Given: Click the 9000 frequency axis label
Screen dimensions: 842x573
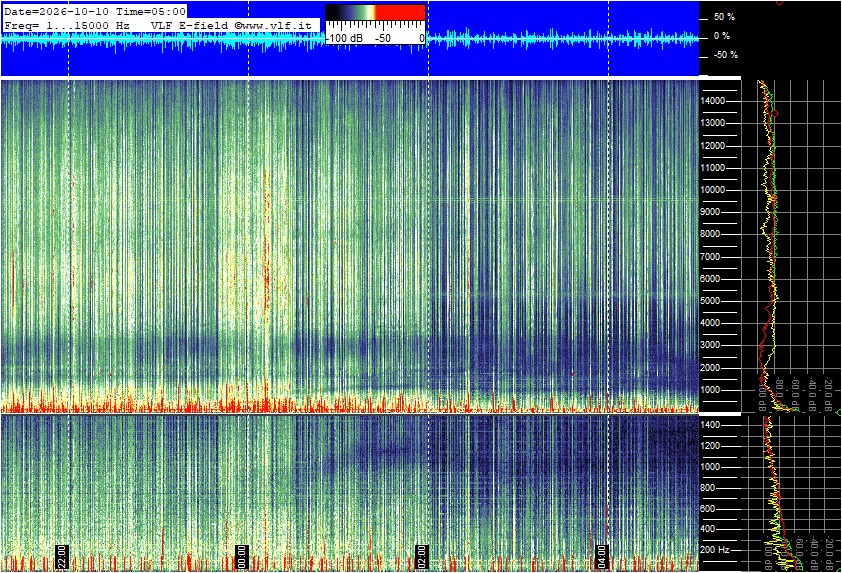Looking at the screenshot, I should (x=710, y=212).
